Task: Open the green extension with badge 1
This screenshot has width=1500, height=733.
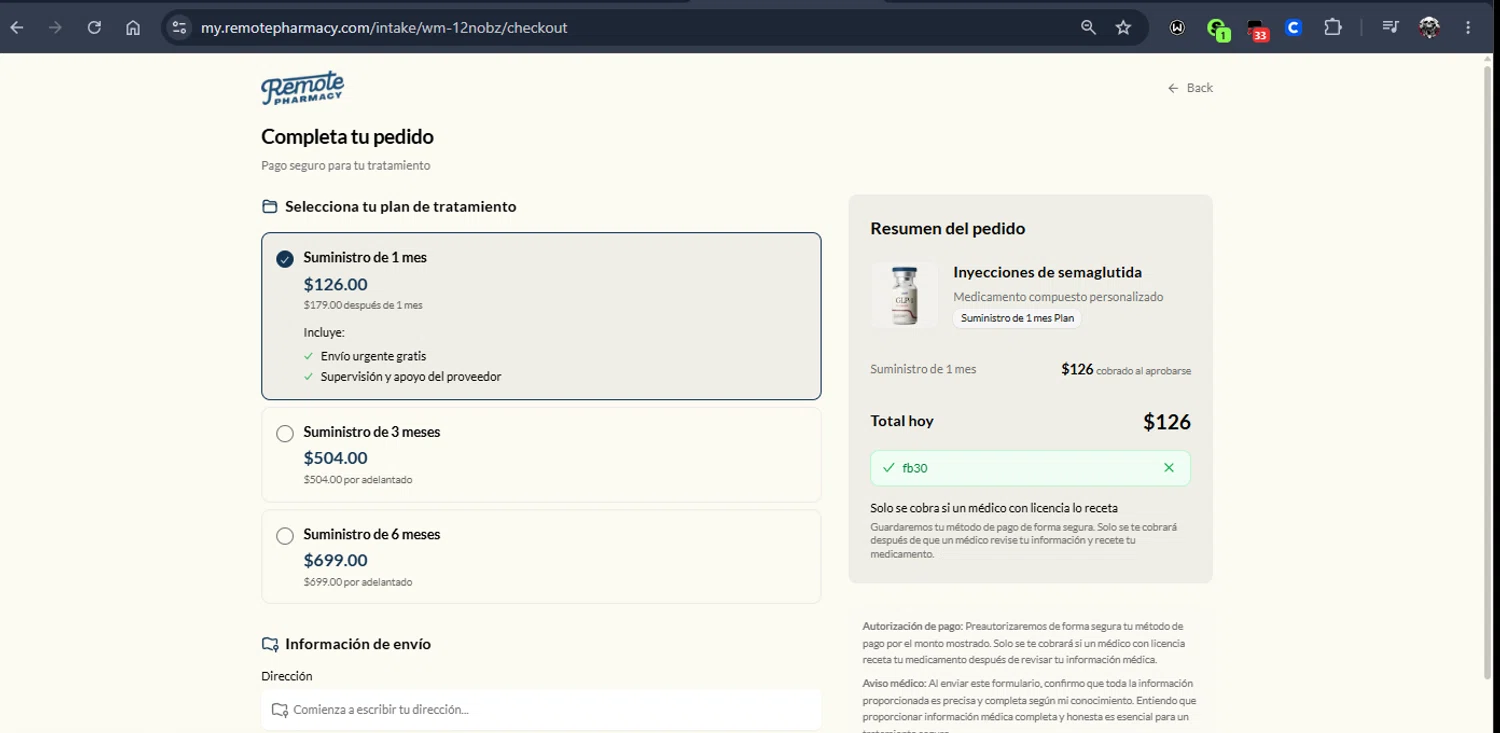Action: (1217, 29)
